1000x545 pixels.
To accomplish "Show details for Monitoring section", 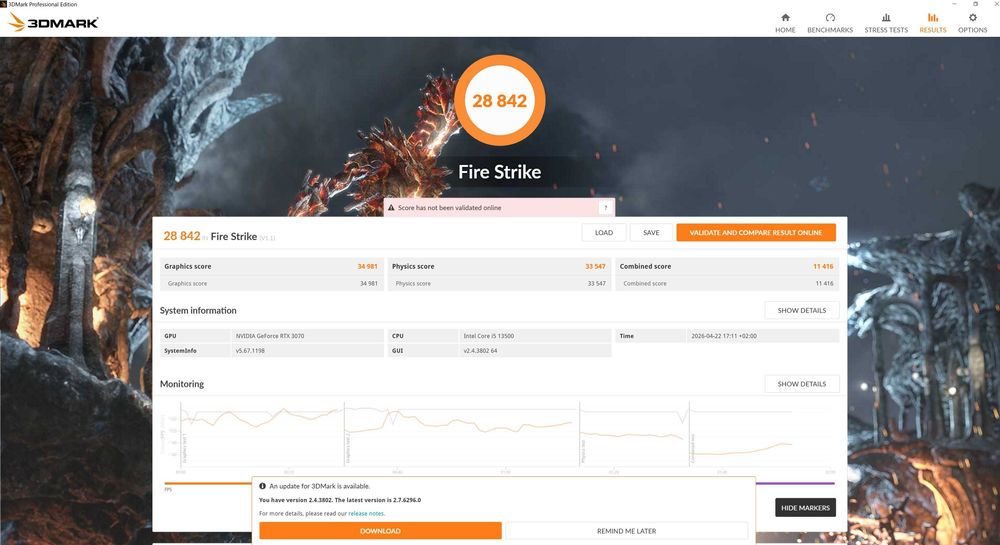I will (x=802, y=384).
